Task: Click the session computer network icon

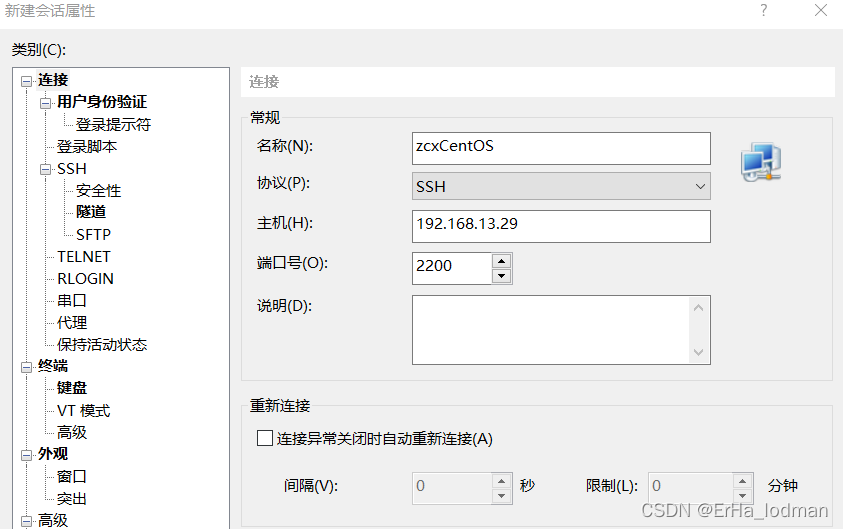Action: (x=761, y=162)
